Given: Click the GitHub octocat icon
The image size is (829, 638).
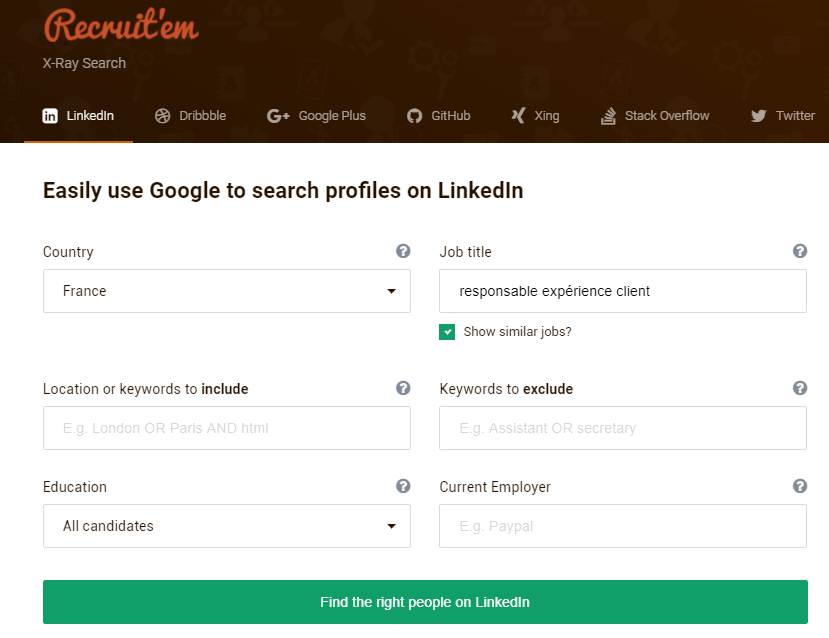Looking at the screenshot, I should click(x=414, y=116).
